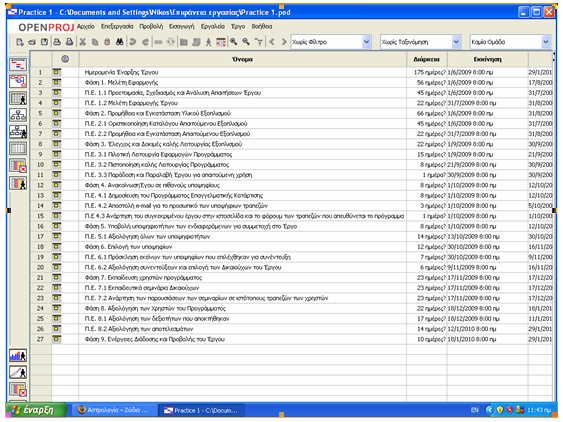Click the '175 ημέρες?' duration cell

tap(427, 72)
